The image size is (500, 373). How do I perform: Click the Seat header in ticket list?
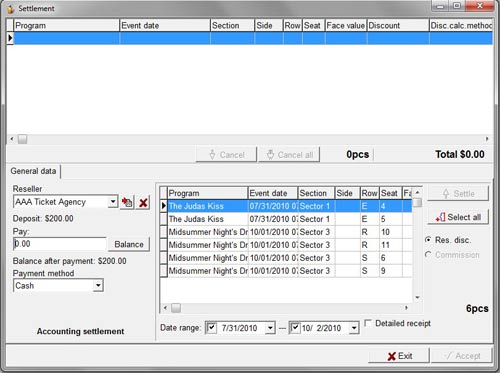coord(391,193)
